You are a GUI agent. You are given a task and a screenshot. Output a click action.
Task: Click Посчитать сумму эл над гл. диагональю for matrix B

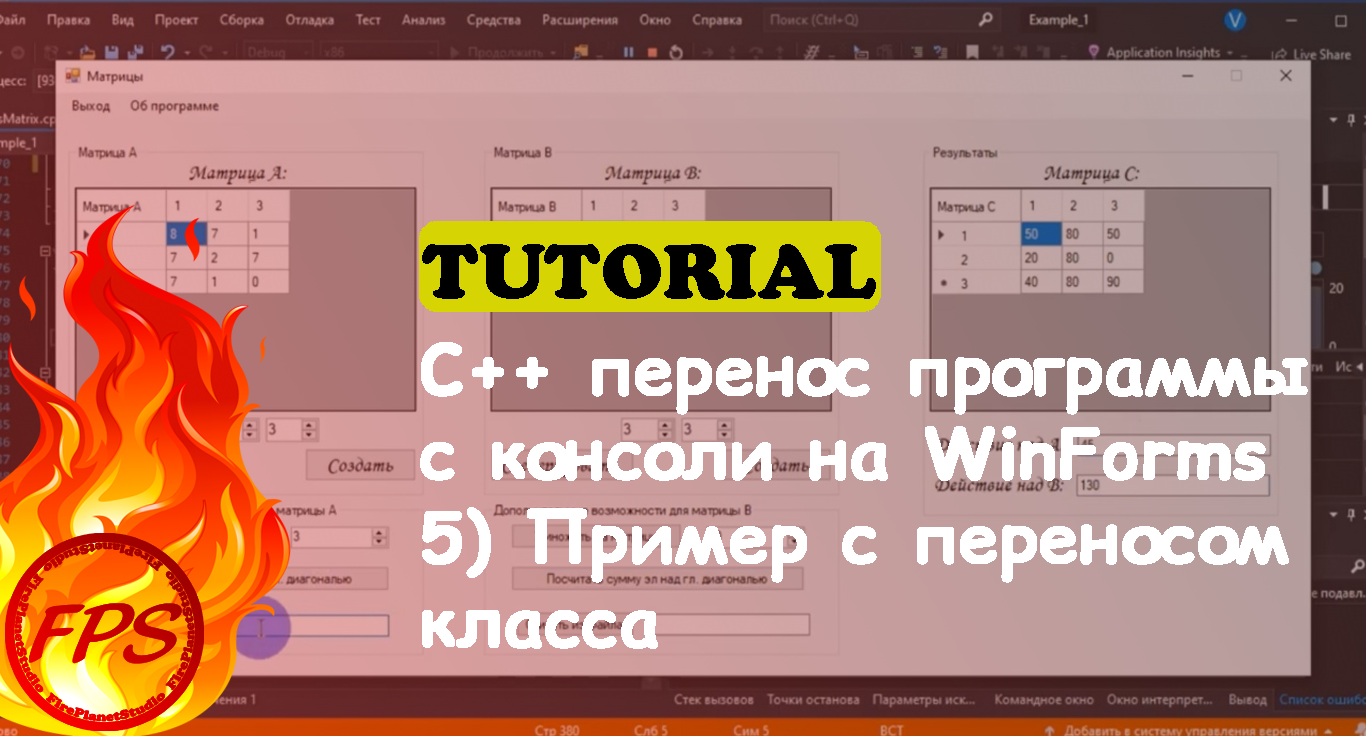658,579
